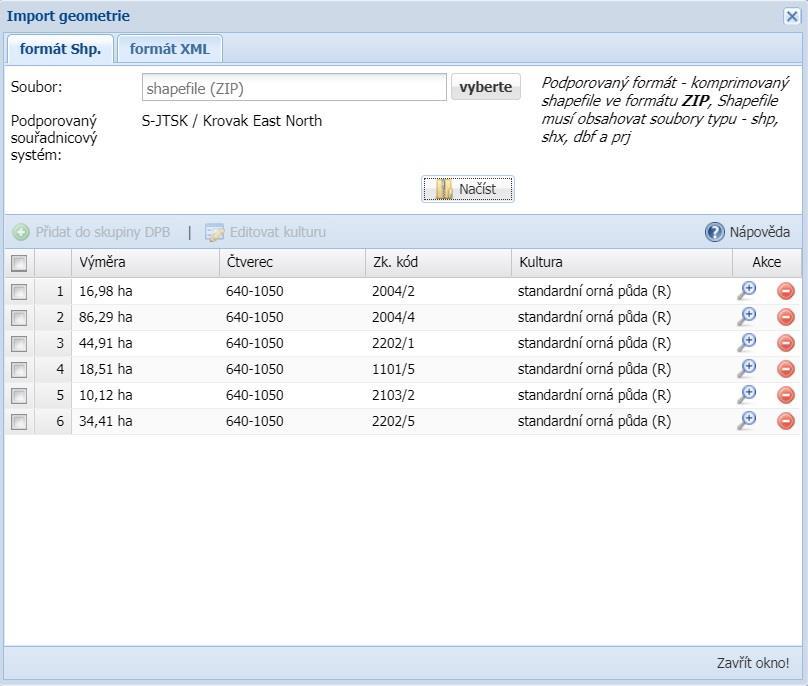The image size is (808, 686).
Task: Click the Načíst load button
Action: click(468, 189)
